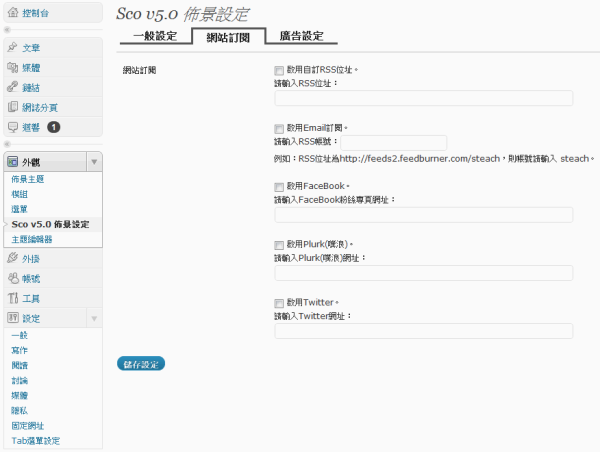Open the 帳號 users link

click(x=31, y=279)
